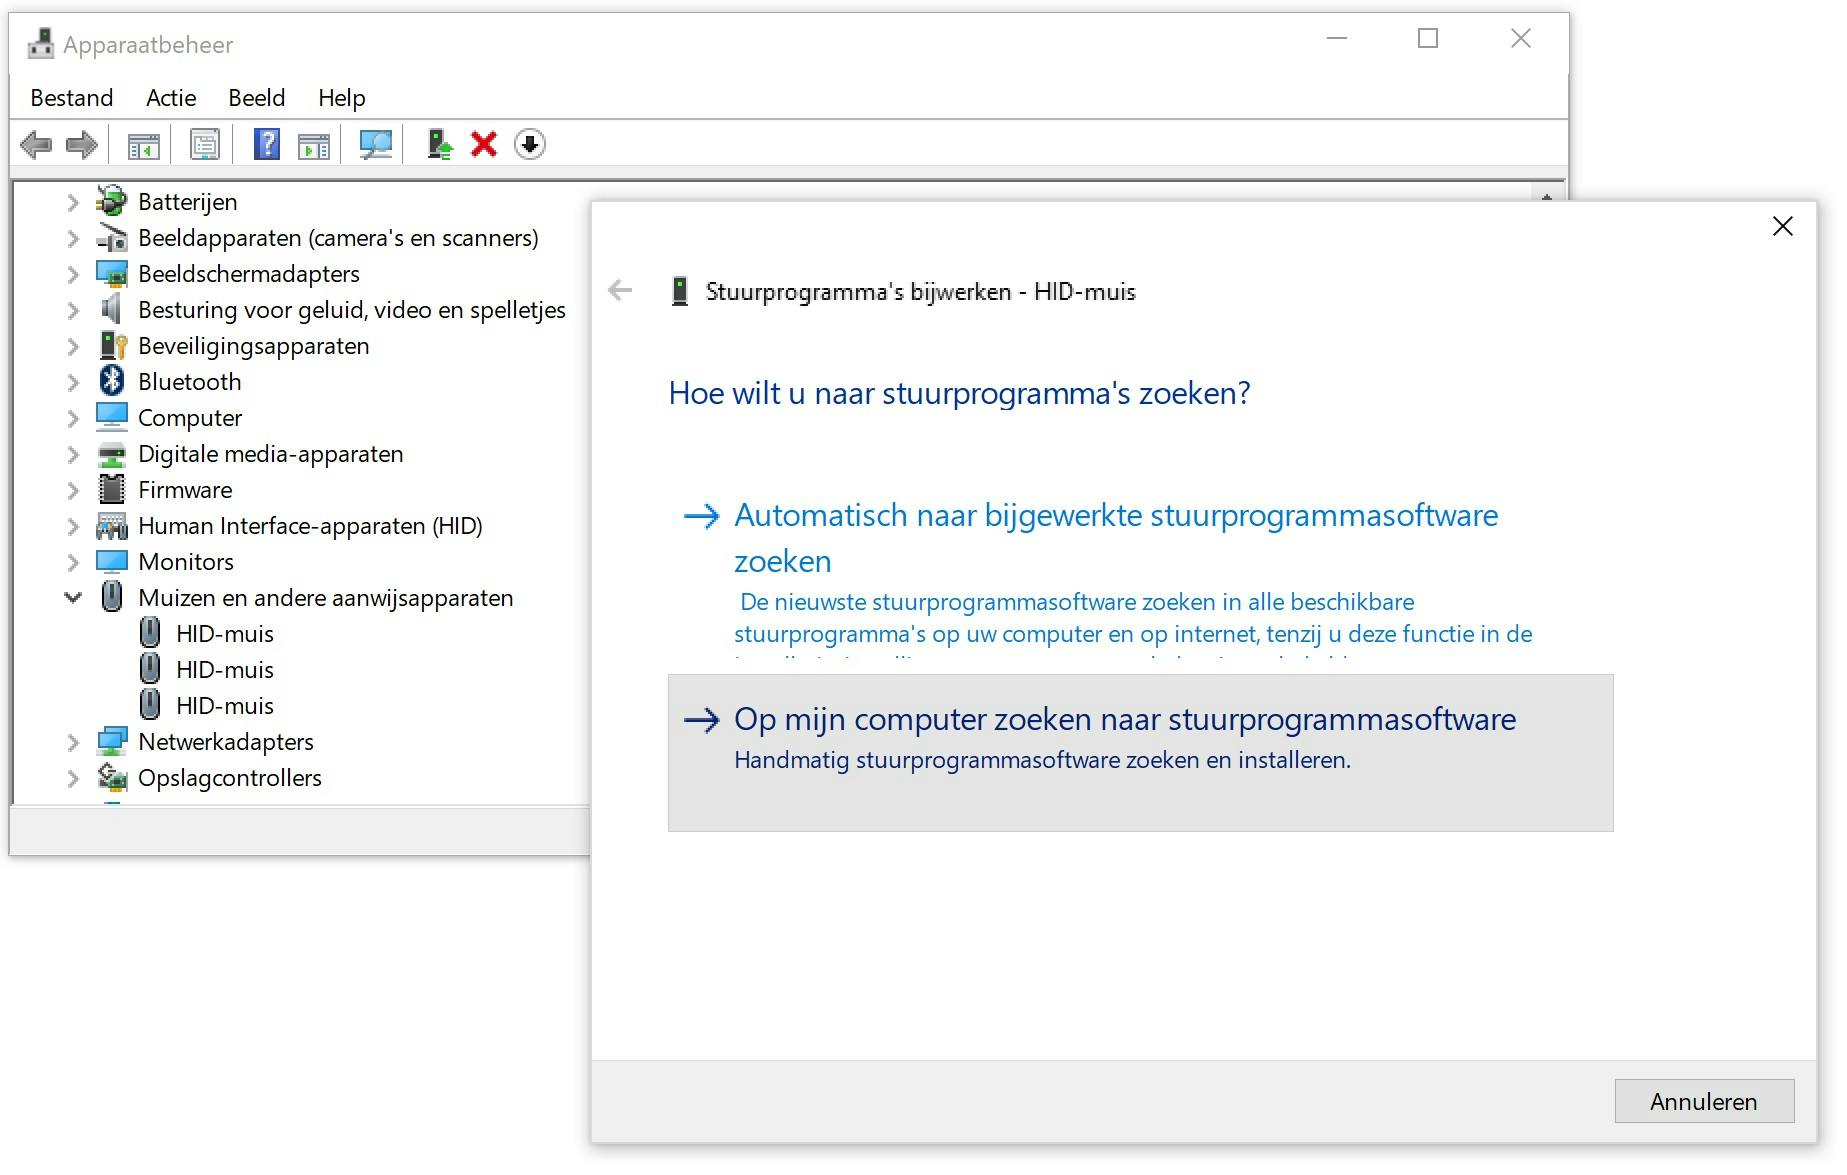Image resolution: width=1847 pixels, height=1175 pixels.
Task: Click the Back arrow in Device Manager toolbar
Action: point(36,145)
